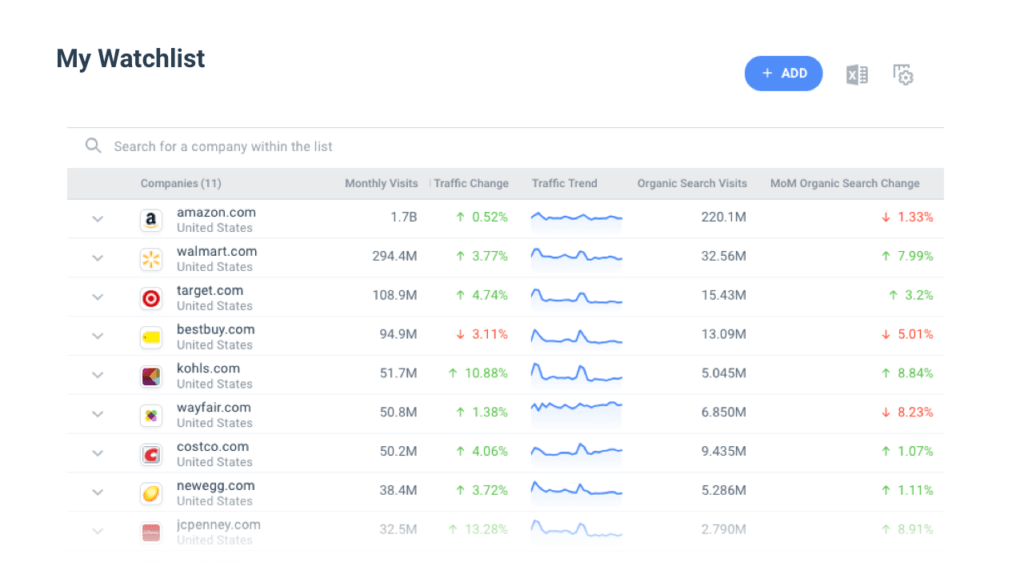Open the walmart.com link
Screen dimensions: 1024x574
217,251
